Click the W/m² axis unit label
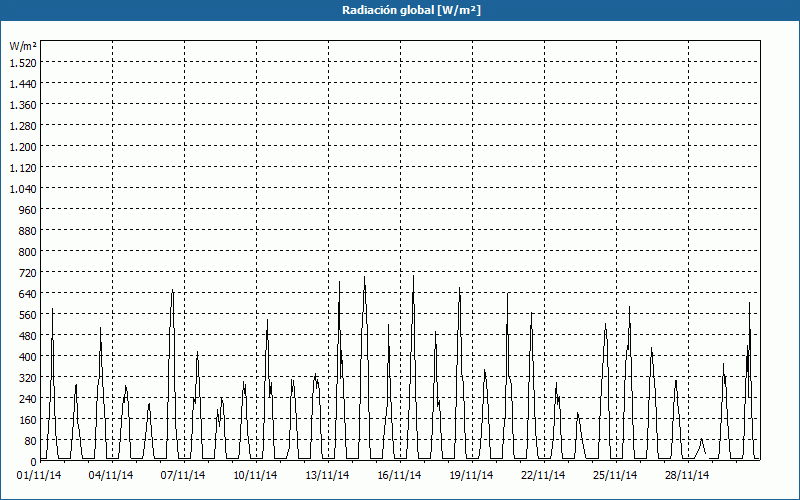This screenshot has height=500, width=800. [23, 46]
